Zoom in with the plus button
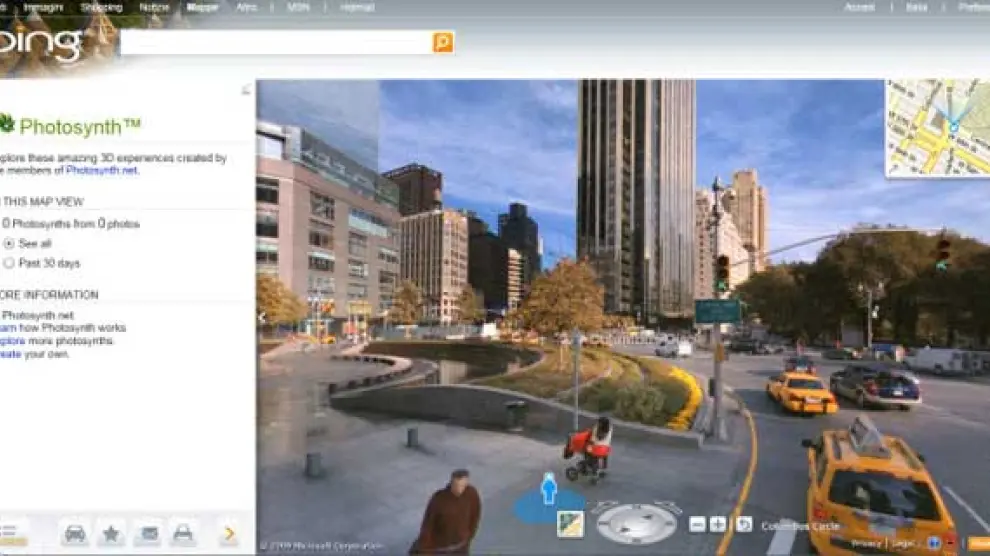 point(718,524)
